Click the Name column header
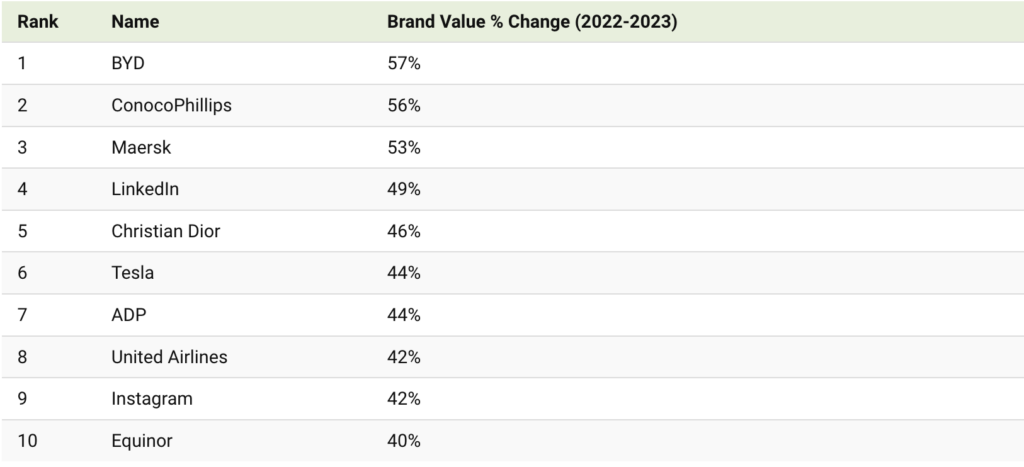Viewport: 1024px width, 467px height. tap(135, 21)
